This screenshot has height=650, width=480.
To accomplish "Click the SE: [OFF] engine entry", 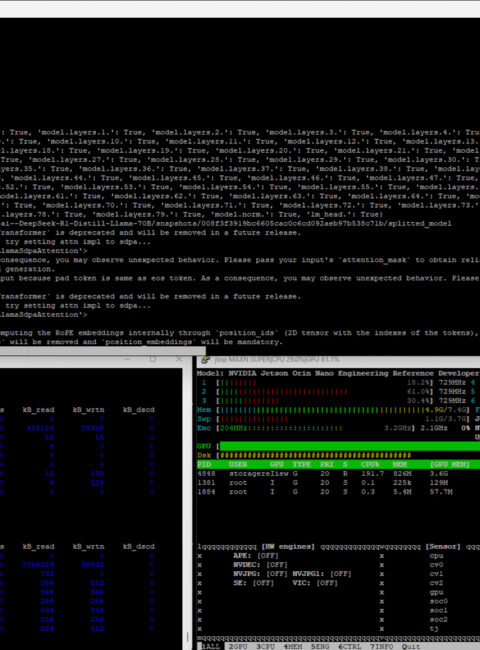I will coord(254,583).
